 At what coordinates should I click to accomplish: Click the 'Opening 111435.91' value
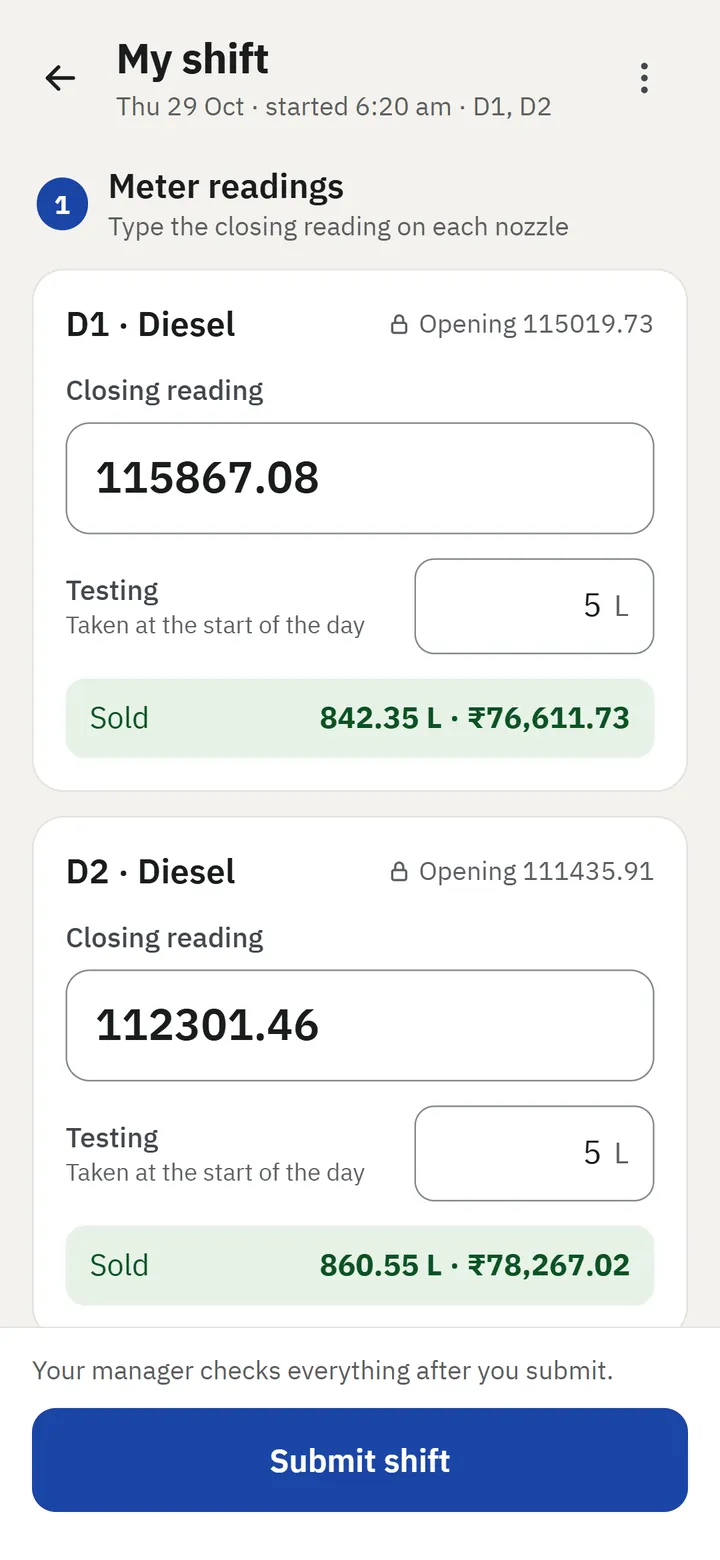coord(536,872)
